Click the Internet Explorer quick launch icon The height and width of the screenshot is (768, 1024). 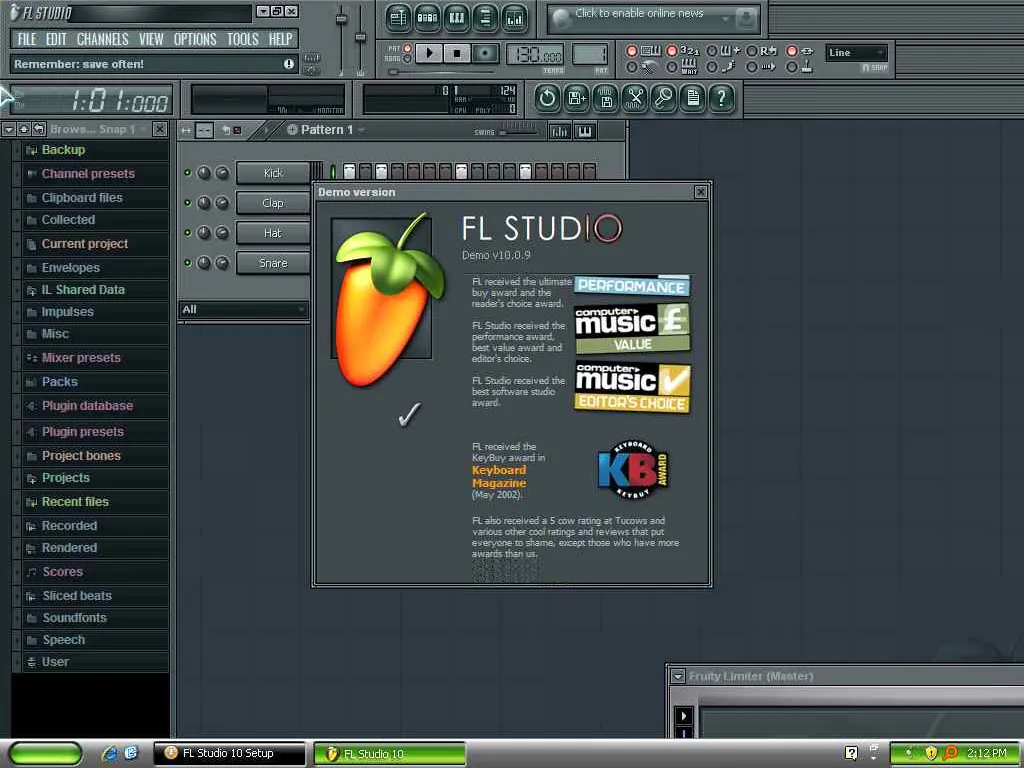point(110,753)
